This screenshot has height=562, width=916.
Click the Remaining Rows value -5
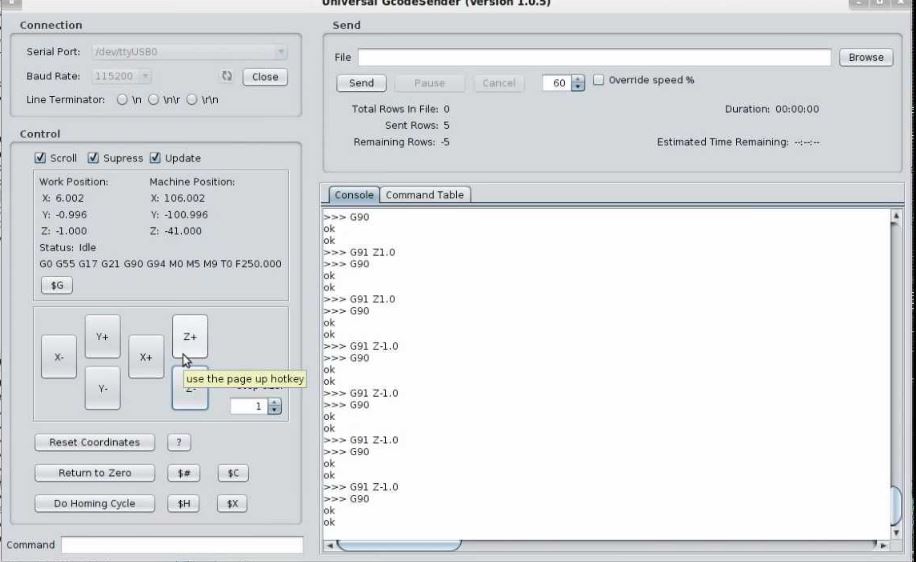pyautogui.click(x=445, y=142)
